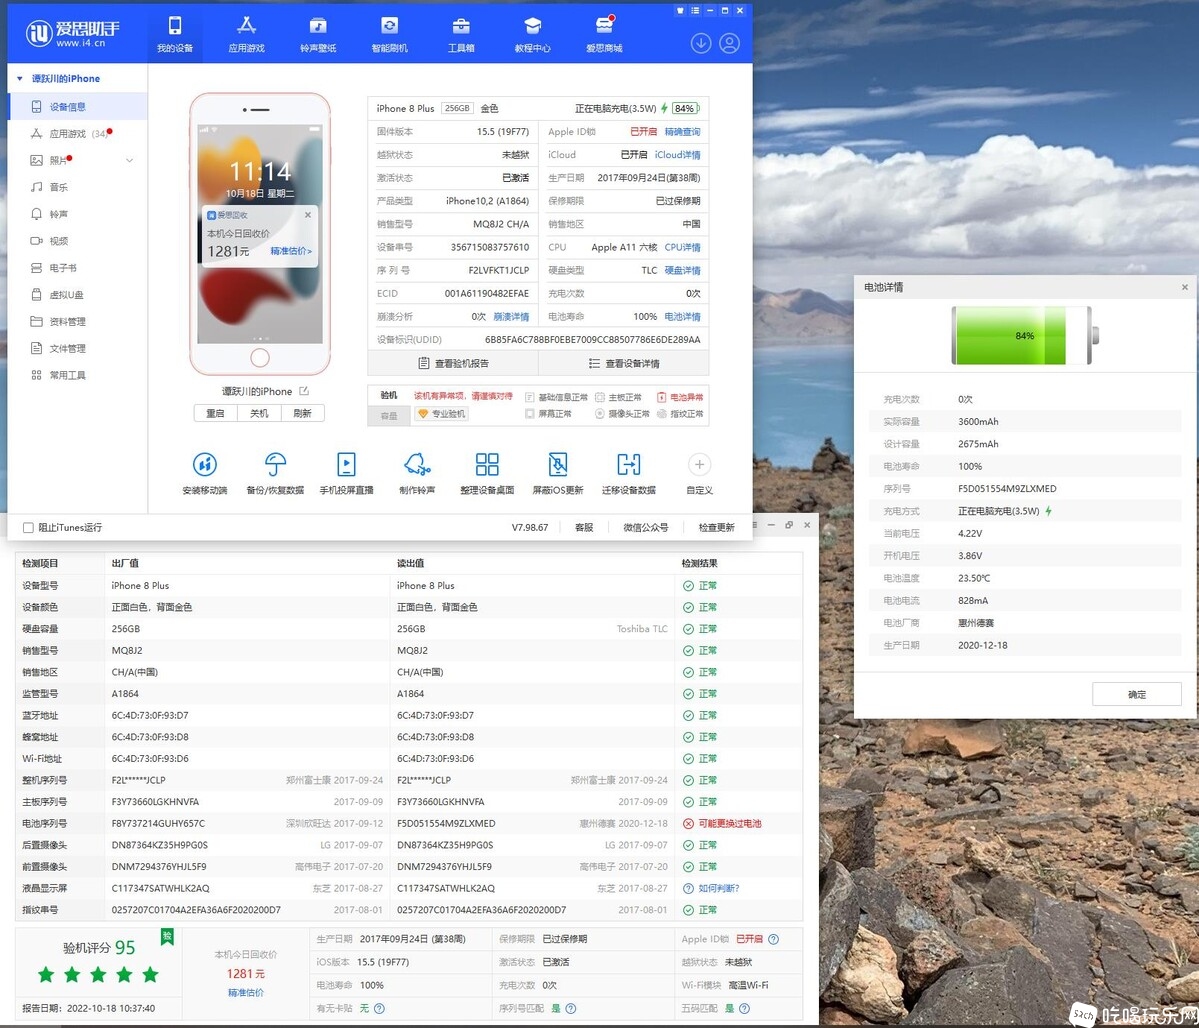Open the title bar list menu icon

coord(694,11)
